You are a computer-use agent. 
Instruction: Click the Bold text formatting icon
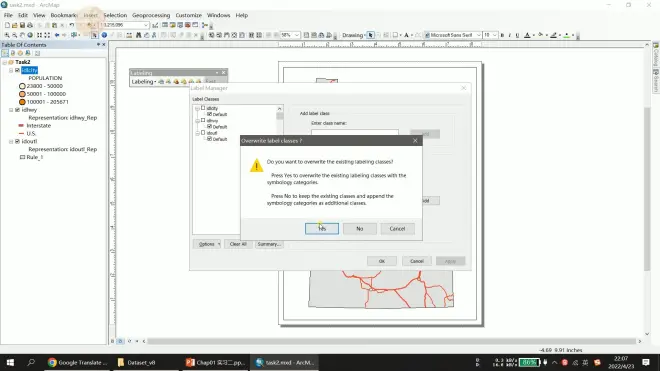pos(502,35)
